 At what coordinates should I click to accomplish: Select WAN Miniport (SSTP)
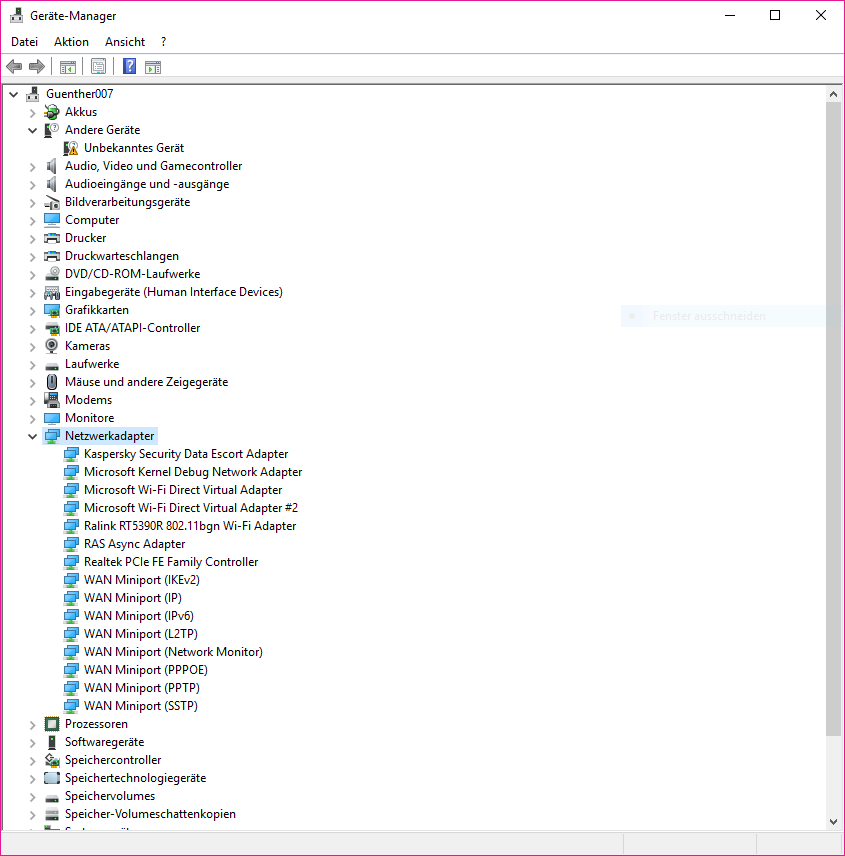(x=140, y=706)
